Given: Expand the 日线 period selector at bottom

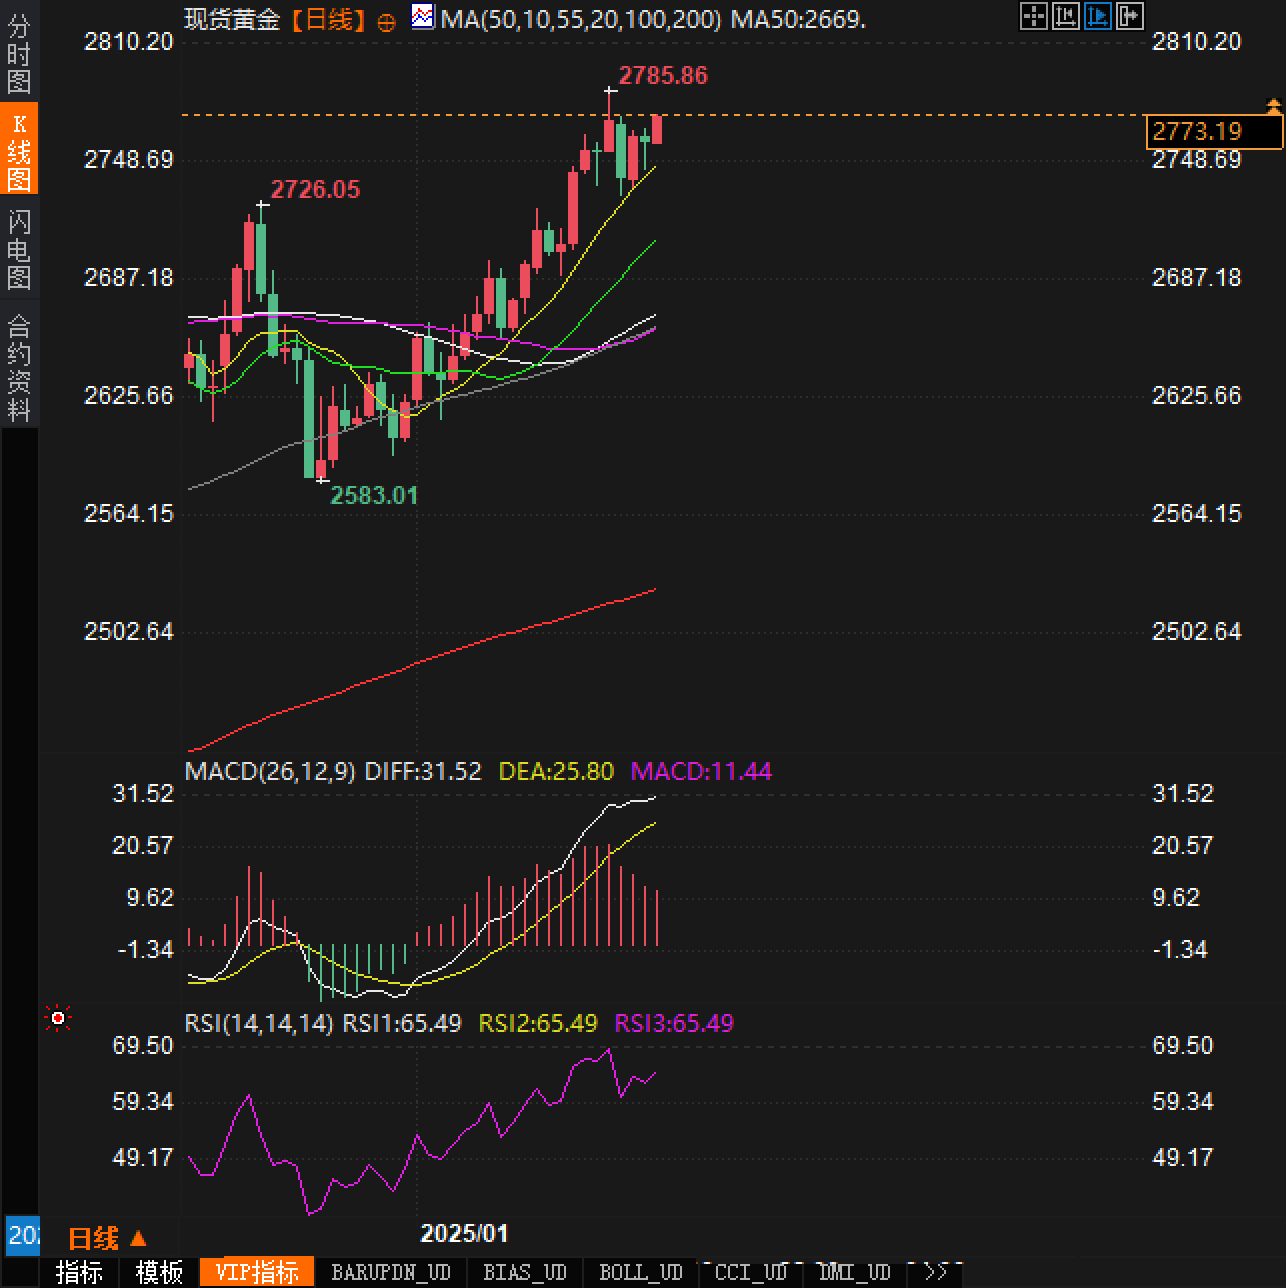Looking at the screenshot, I should tap(107, 1239).
